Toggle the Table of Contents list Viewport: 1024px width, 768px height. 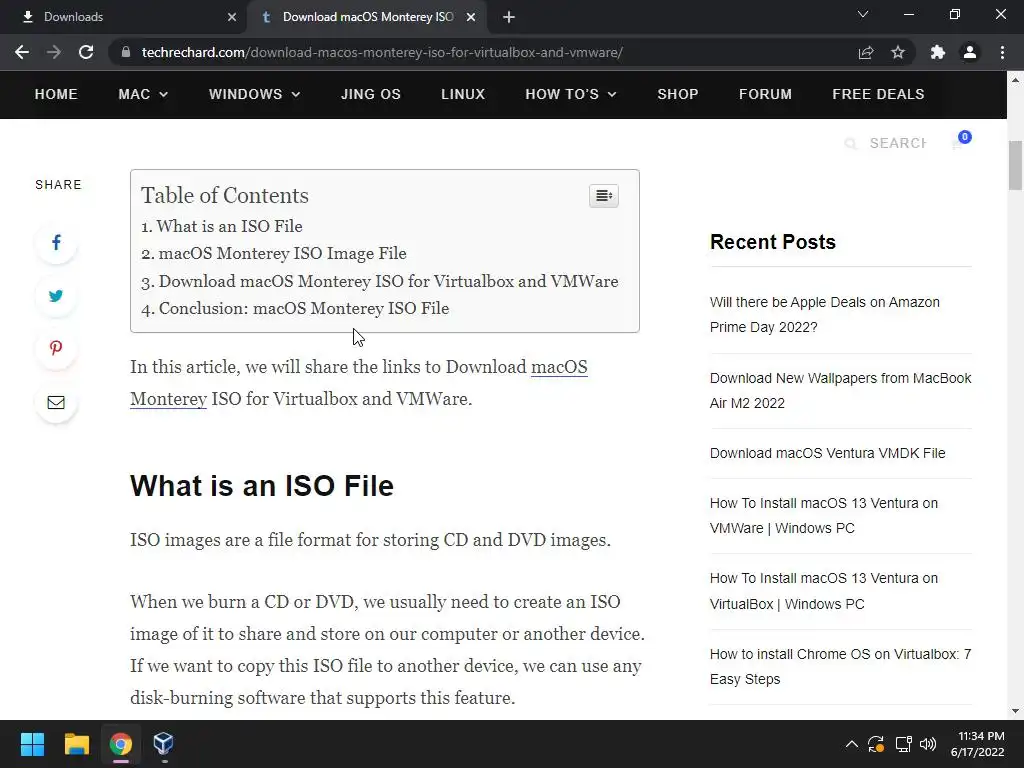tap(604, 195)
